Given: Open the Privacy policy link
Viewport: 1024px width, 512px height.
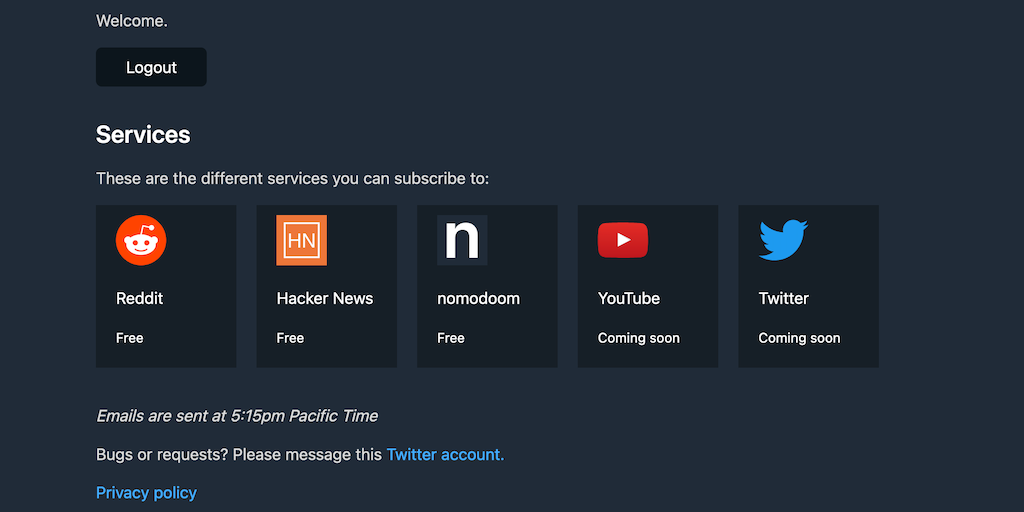Looking at the screenshot, I should pos(146,492).
